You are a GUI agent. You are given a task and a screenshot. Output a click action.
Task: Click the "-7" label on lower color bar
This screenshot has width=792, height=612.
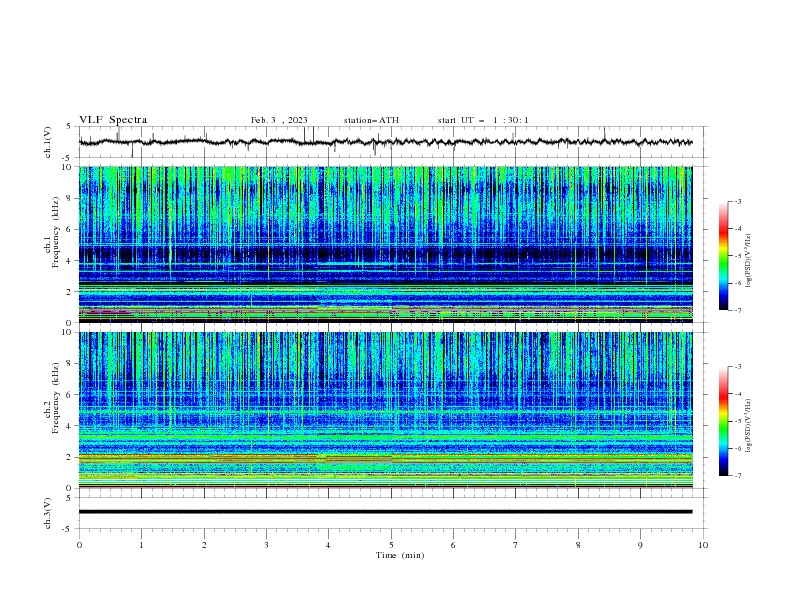pyautogui.click(x=738, y=475)
